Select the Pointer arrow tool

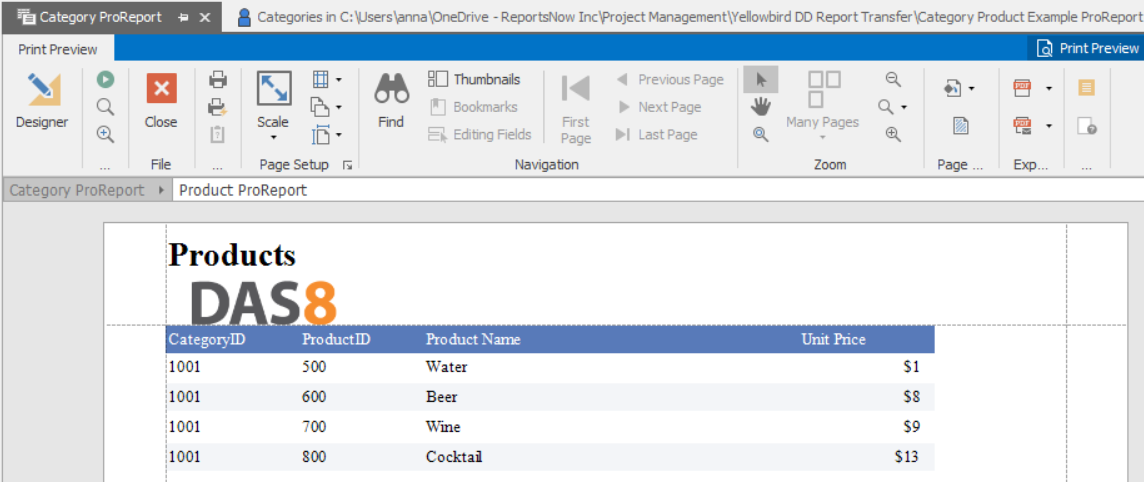click(x=761, y=79)
